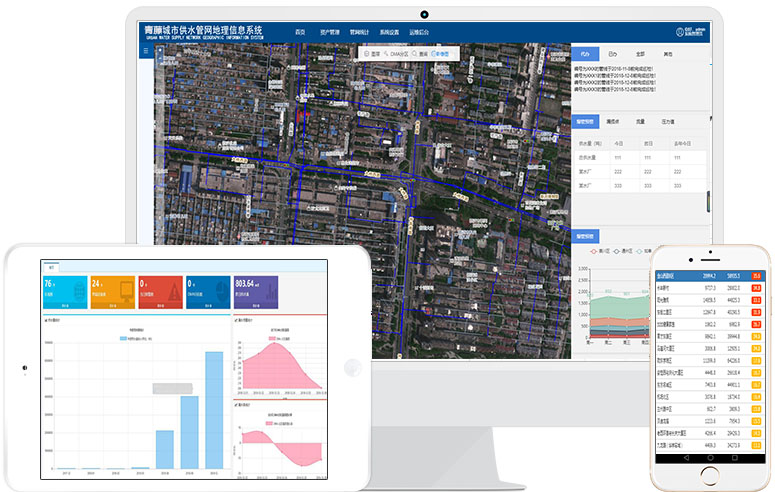The height and width of the screenshot is (492, 775).
Task: Click the DMA分区 button on map toolbar
Action: tap(396, 54)
